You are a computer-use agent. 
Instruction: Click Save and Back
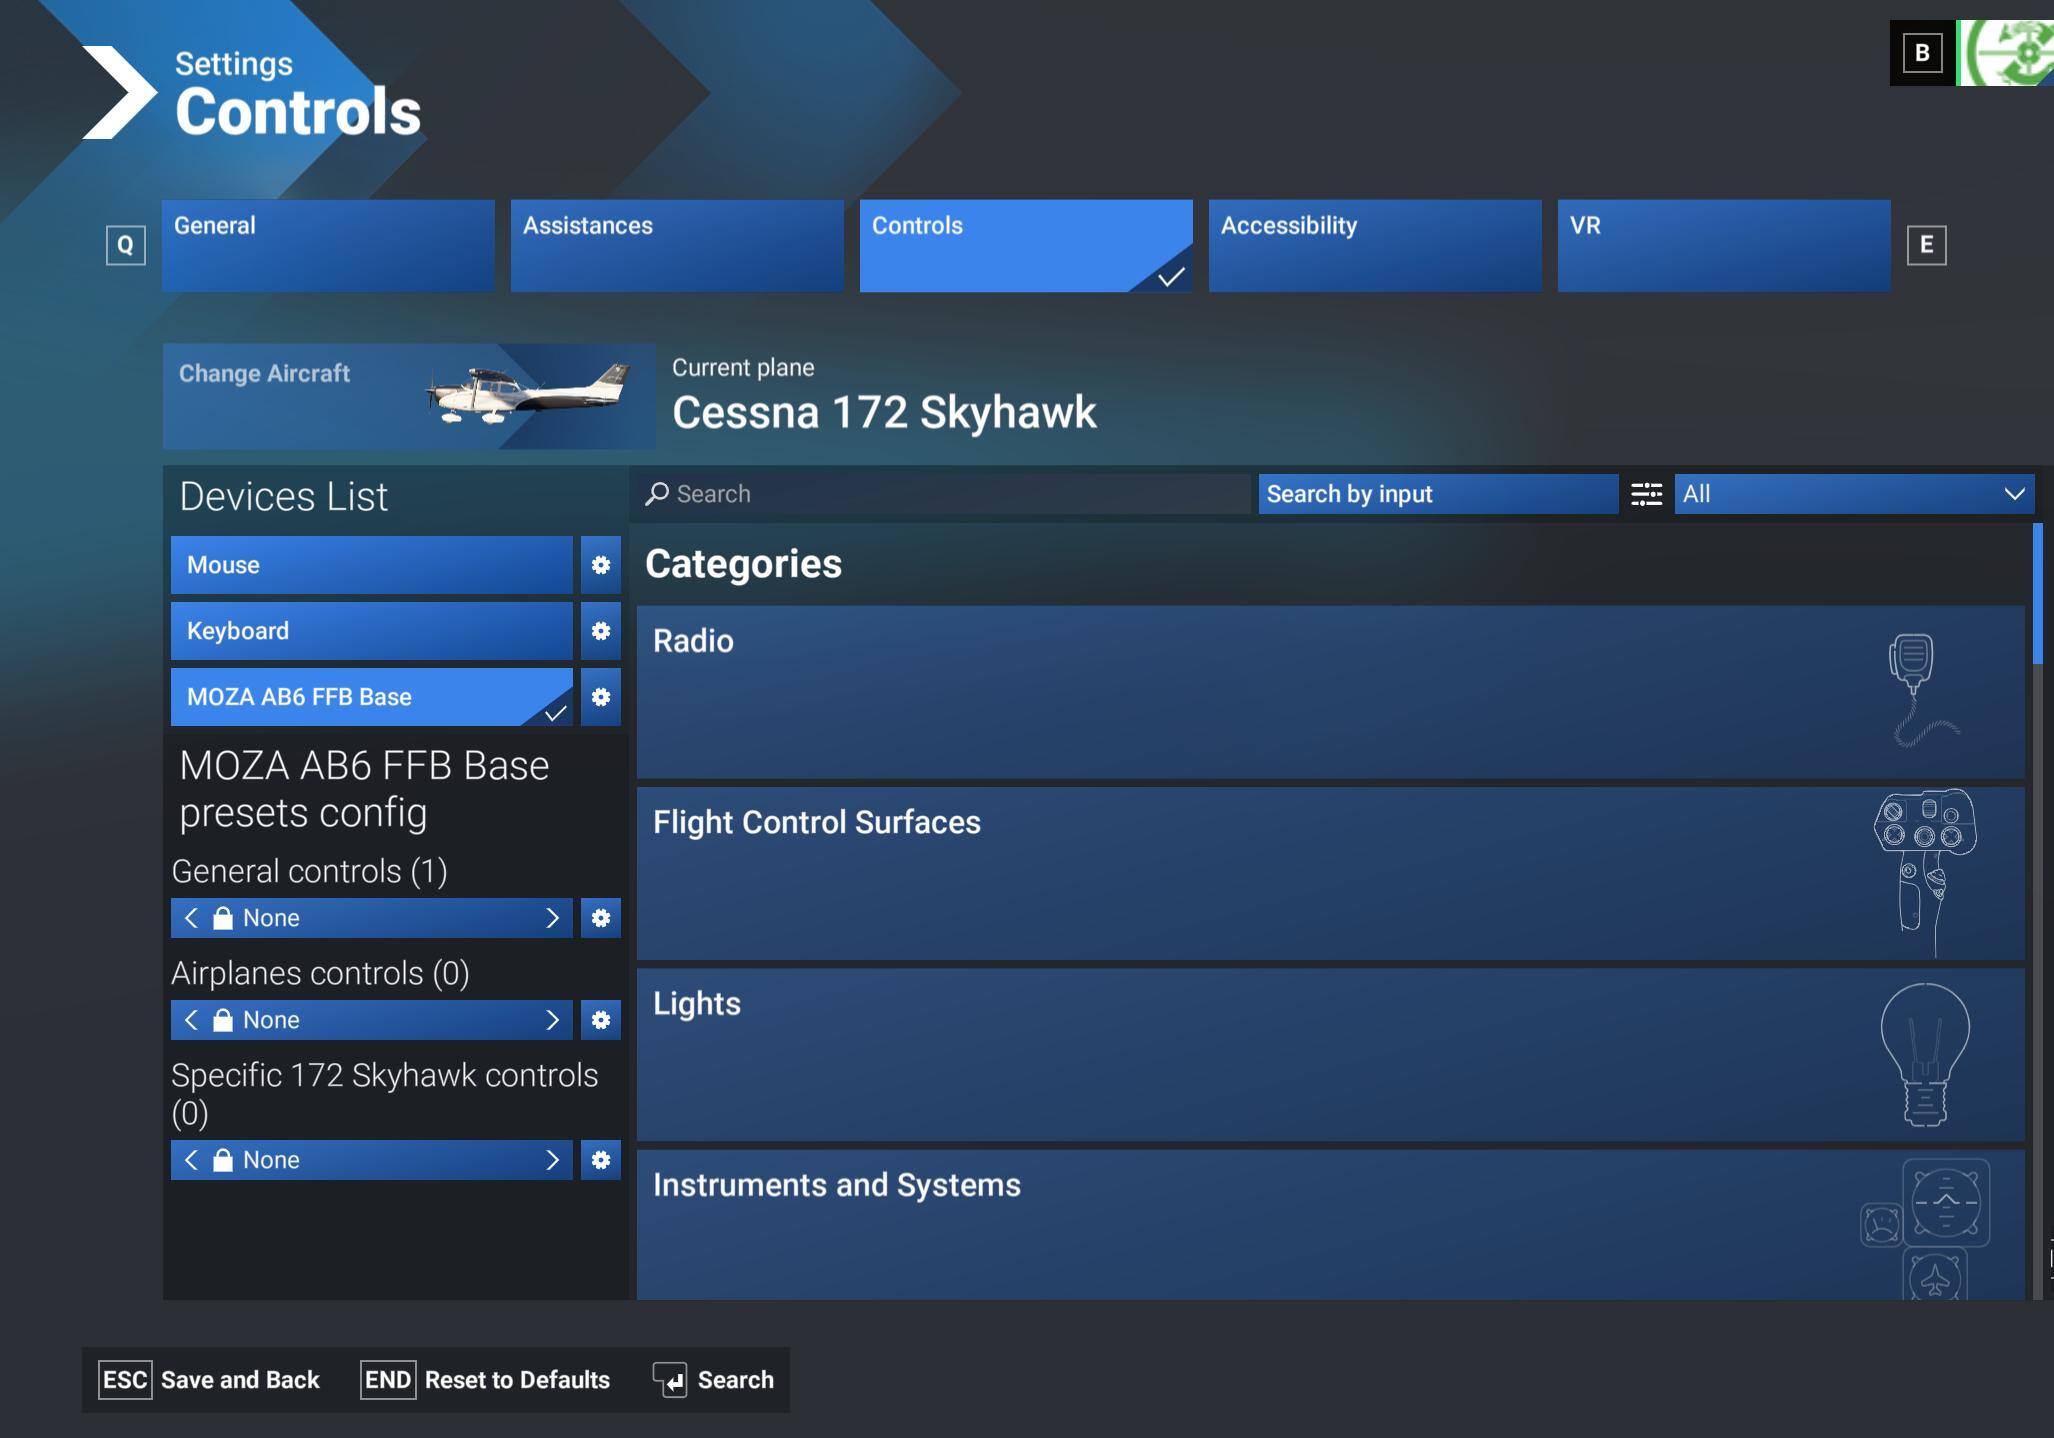pyautogui.click(x=209, y=1380)
